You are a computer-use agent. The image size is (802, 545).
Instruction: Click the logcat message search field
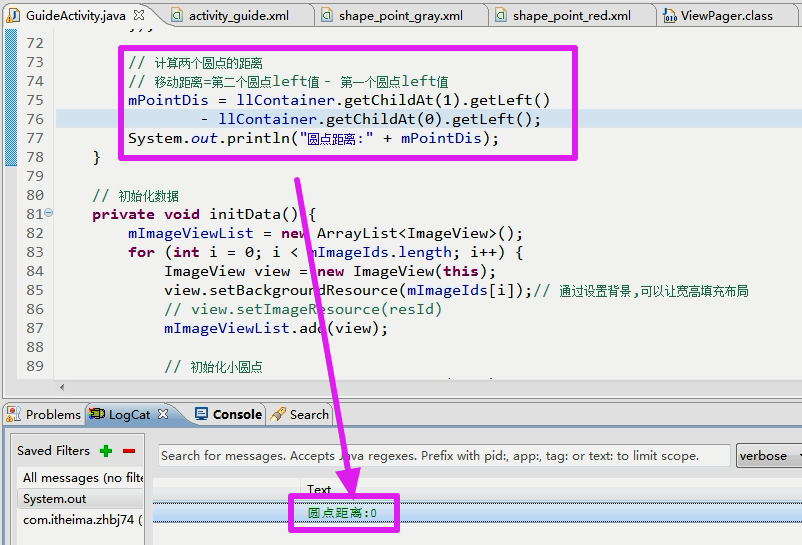pos(444,456)
